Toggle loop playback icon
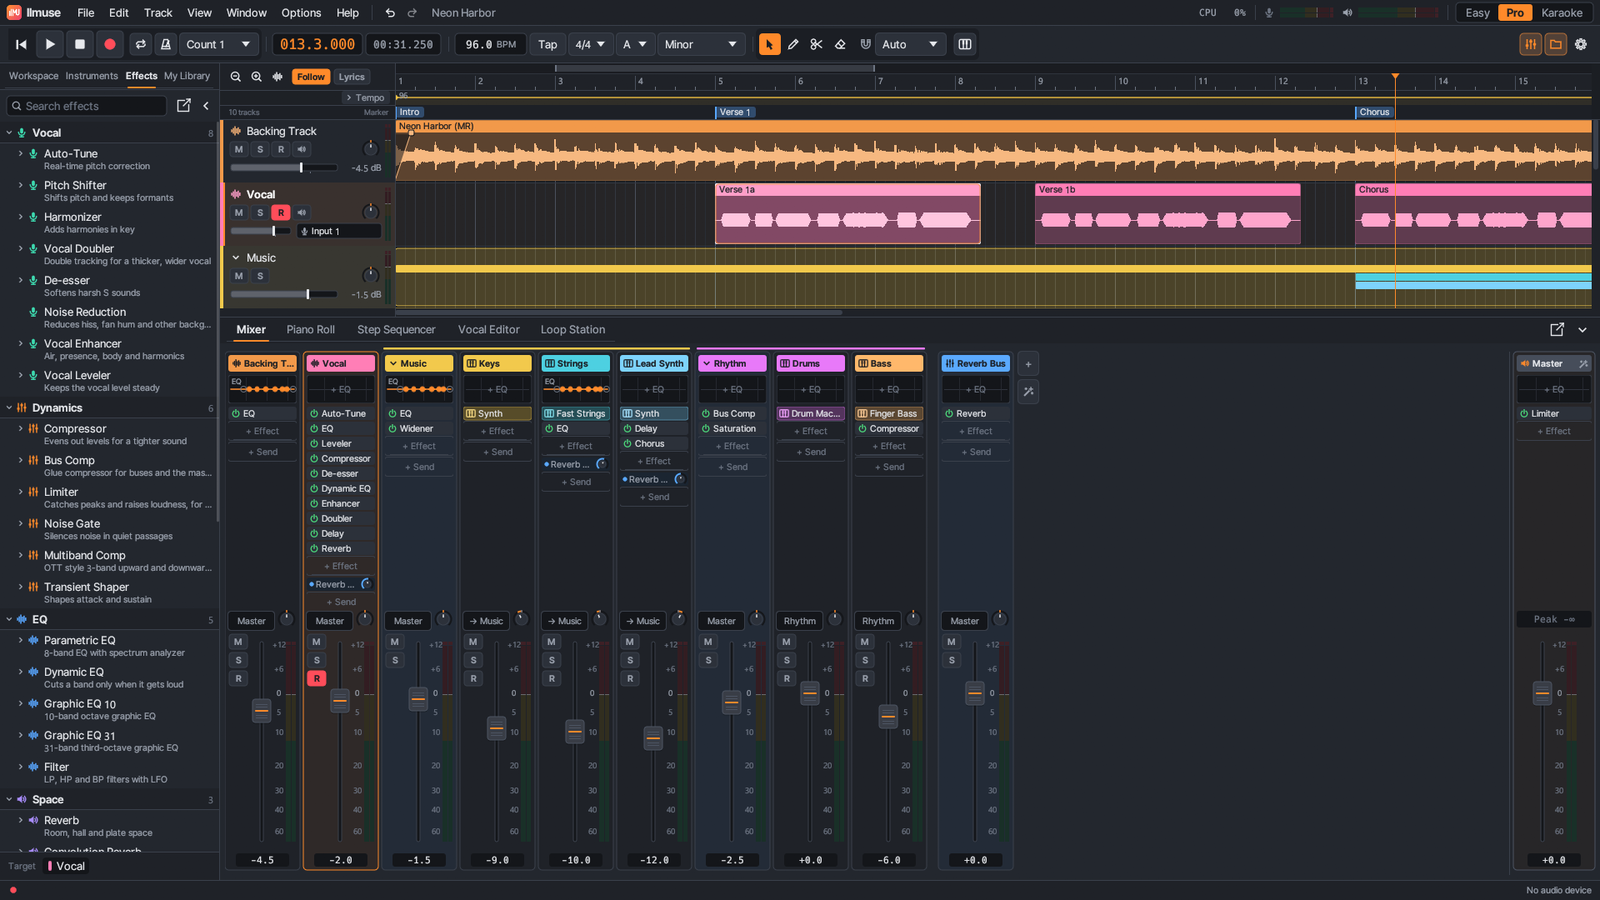 141,44
